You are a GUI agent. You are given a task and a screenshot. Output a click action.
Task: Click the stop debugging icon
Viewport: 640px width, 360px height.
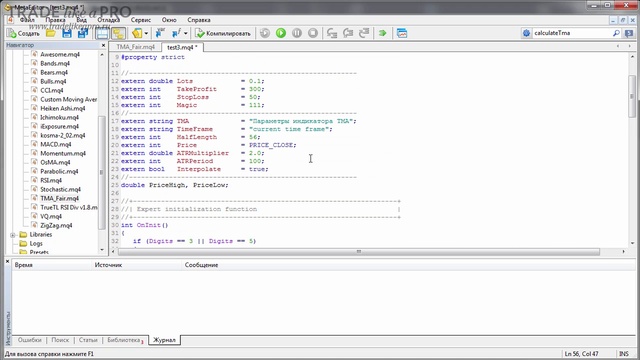pyautogui.click(x=313, y=33)
